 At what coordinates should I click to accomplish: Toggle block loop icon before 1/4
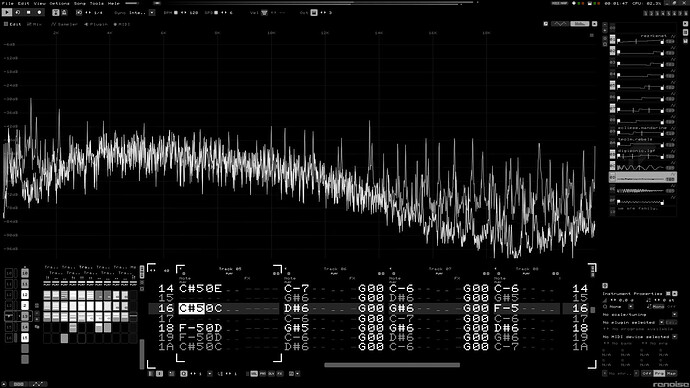point(79,13)
